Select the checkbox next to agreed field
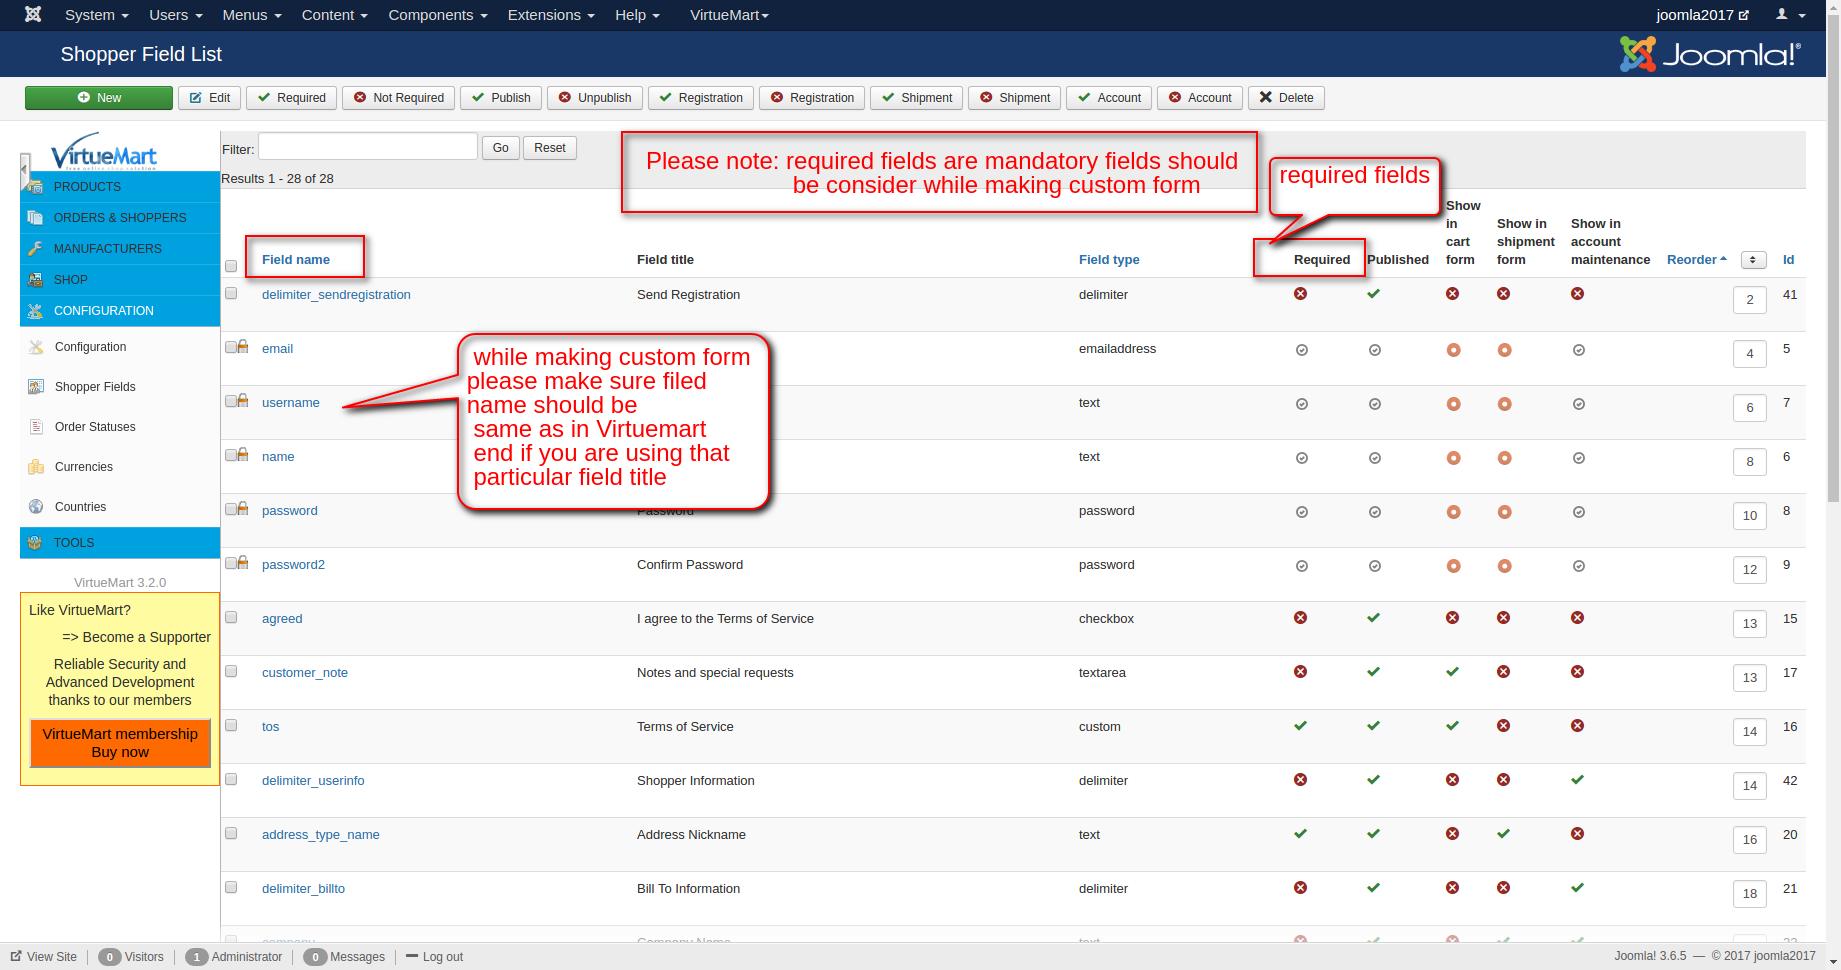Viewport: 1841px width, 970px height. [231, 618]
